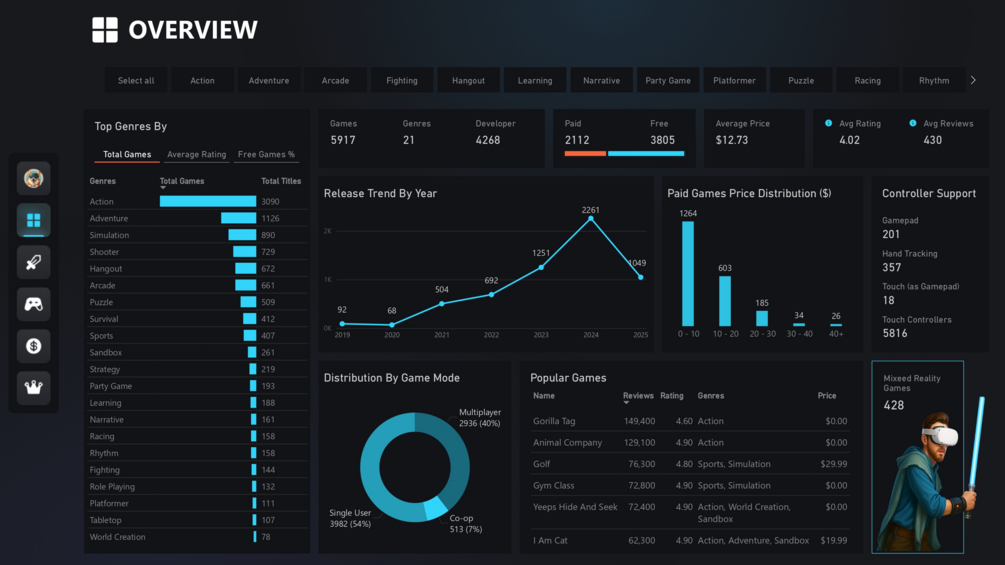Select the World Creation genre row
The width and height of the screenshot is (1005, 565).
pos(197,537)
